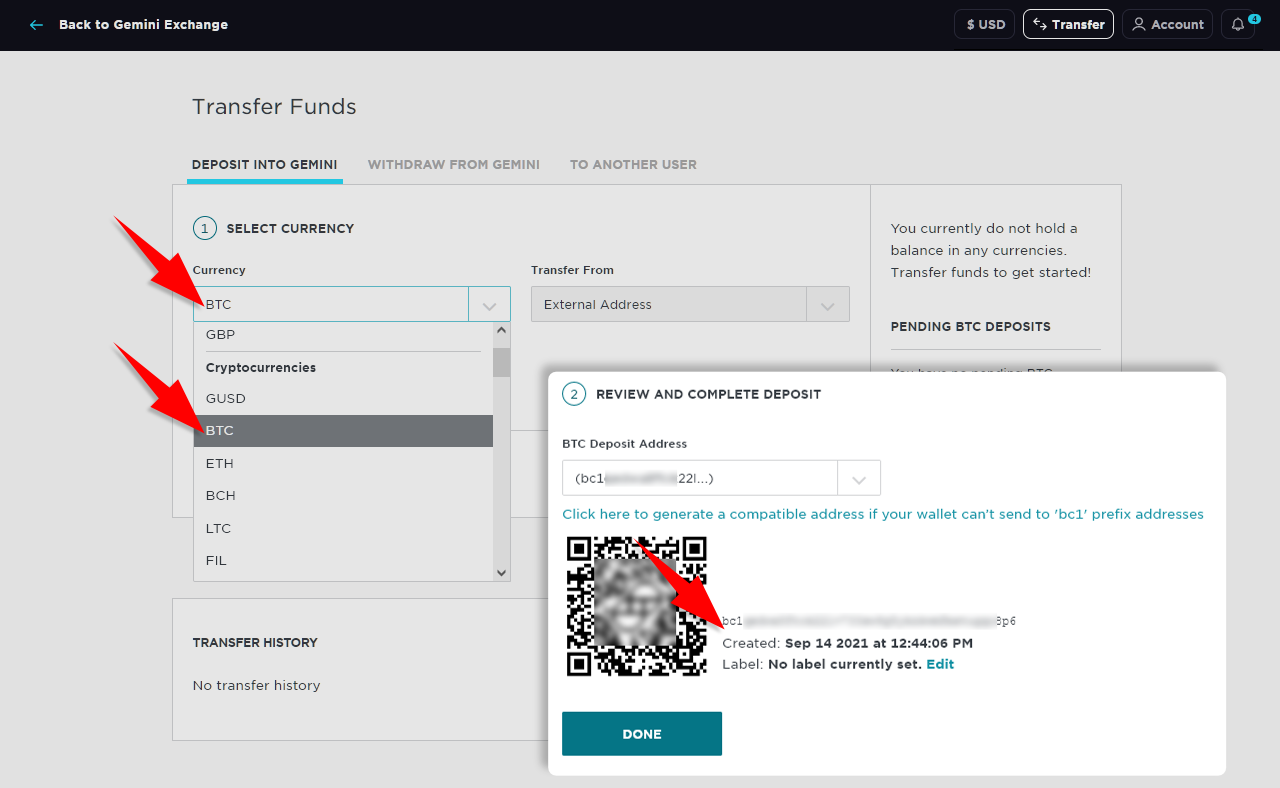Click the deposit QR code image

tap(637, 606)
